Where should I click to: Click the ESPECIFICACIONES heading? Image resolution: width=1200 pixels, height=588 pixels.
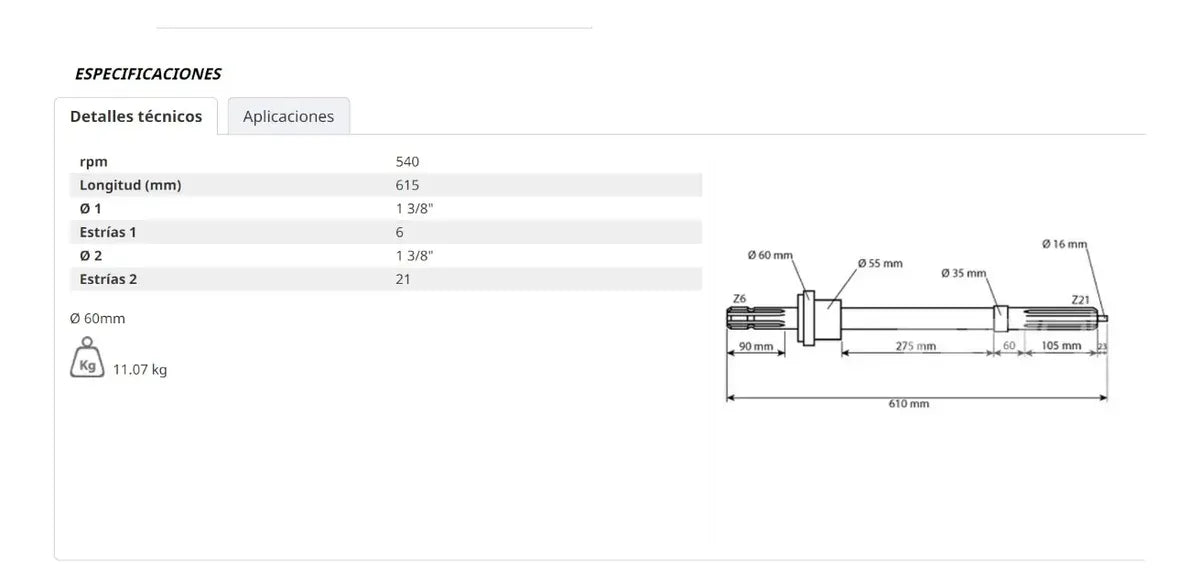click(148, 74)
